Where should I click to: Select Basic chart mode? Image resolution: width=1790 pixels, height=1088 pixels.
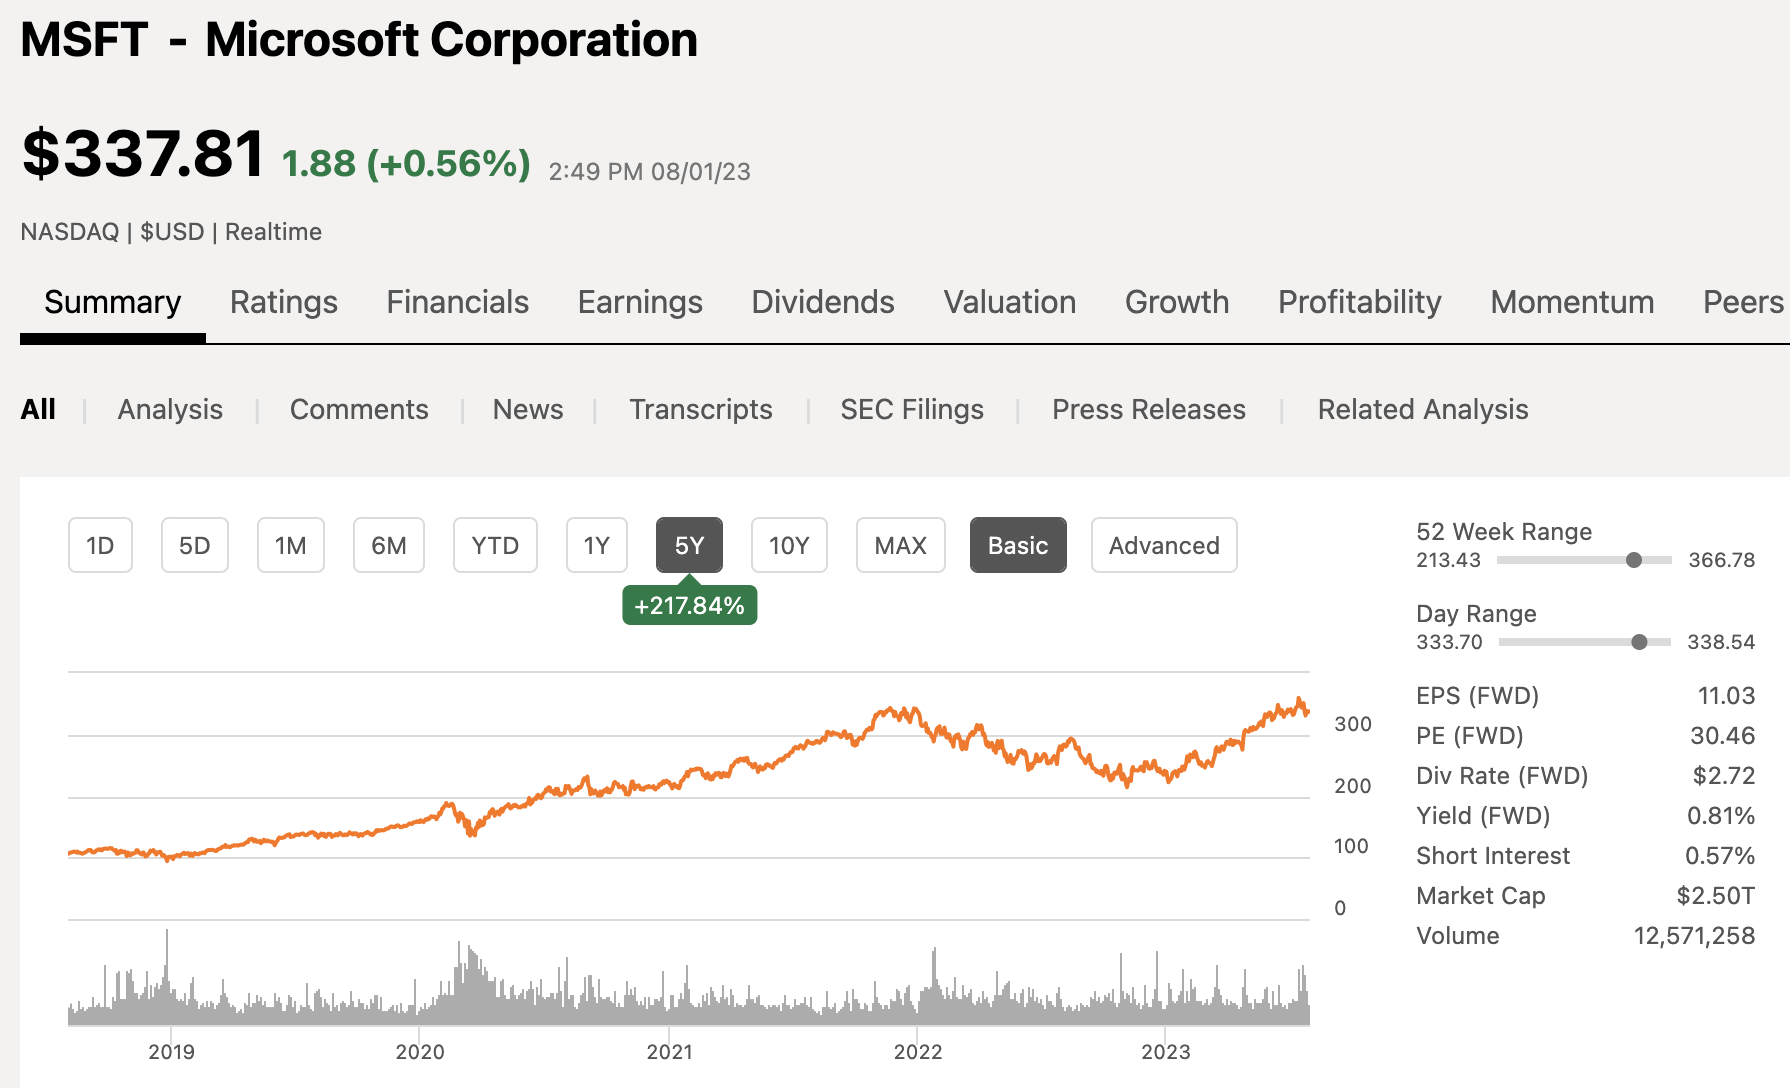coord(1018,545)
